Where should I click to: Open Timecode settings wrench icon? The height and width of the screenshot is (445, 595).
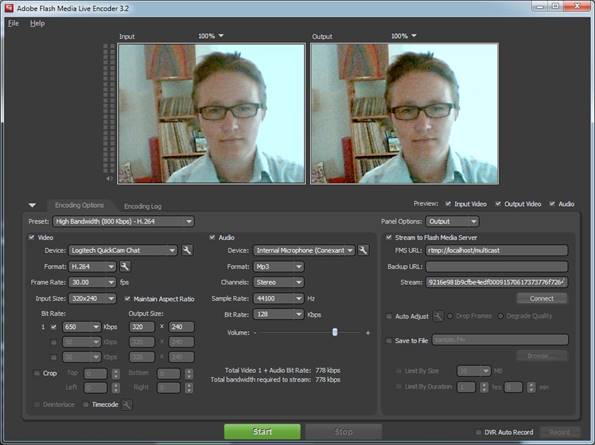click(x=127, y=405)
